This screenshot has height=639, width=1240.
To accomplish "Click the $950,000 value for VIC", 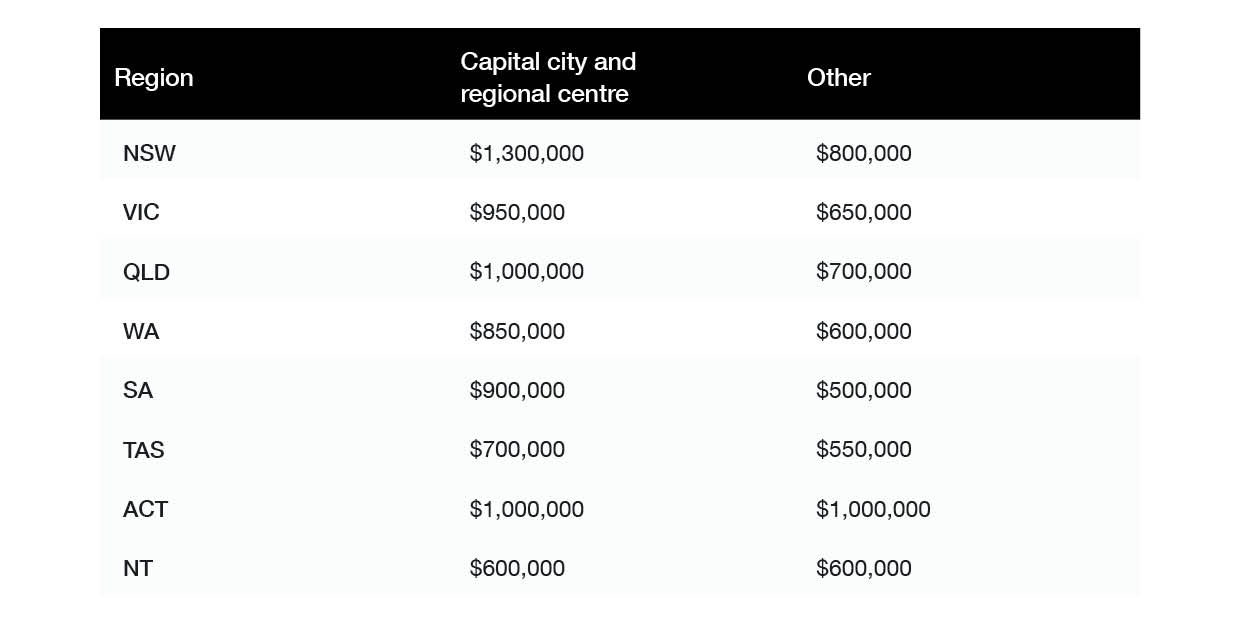I will (x=517, y=212).
